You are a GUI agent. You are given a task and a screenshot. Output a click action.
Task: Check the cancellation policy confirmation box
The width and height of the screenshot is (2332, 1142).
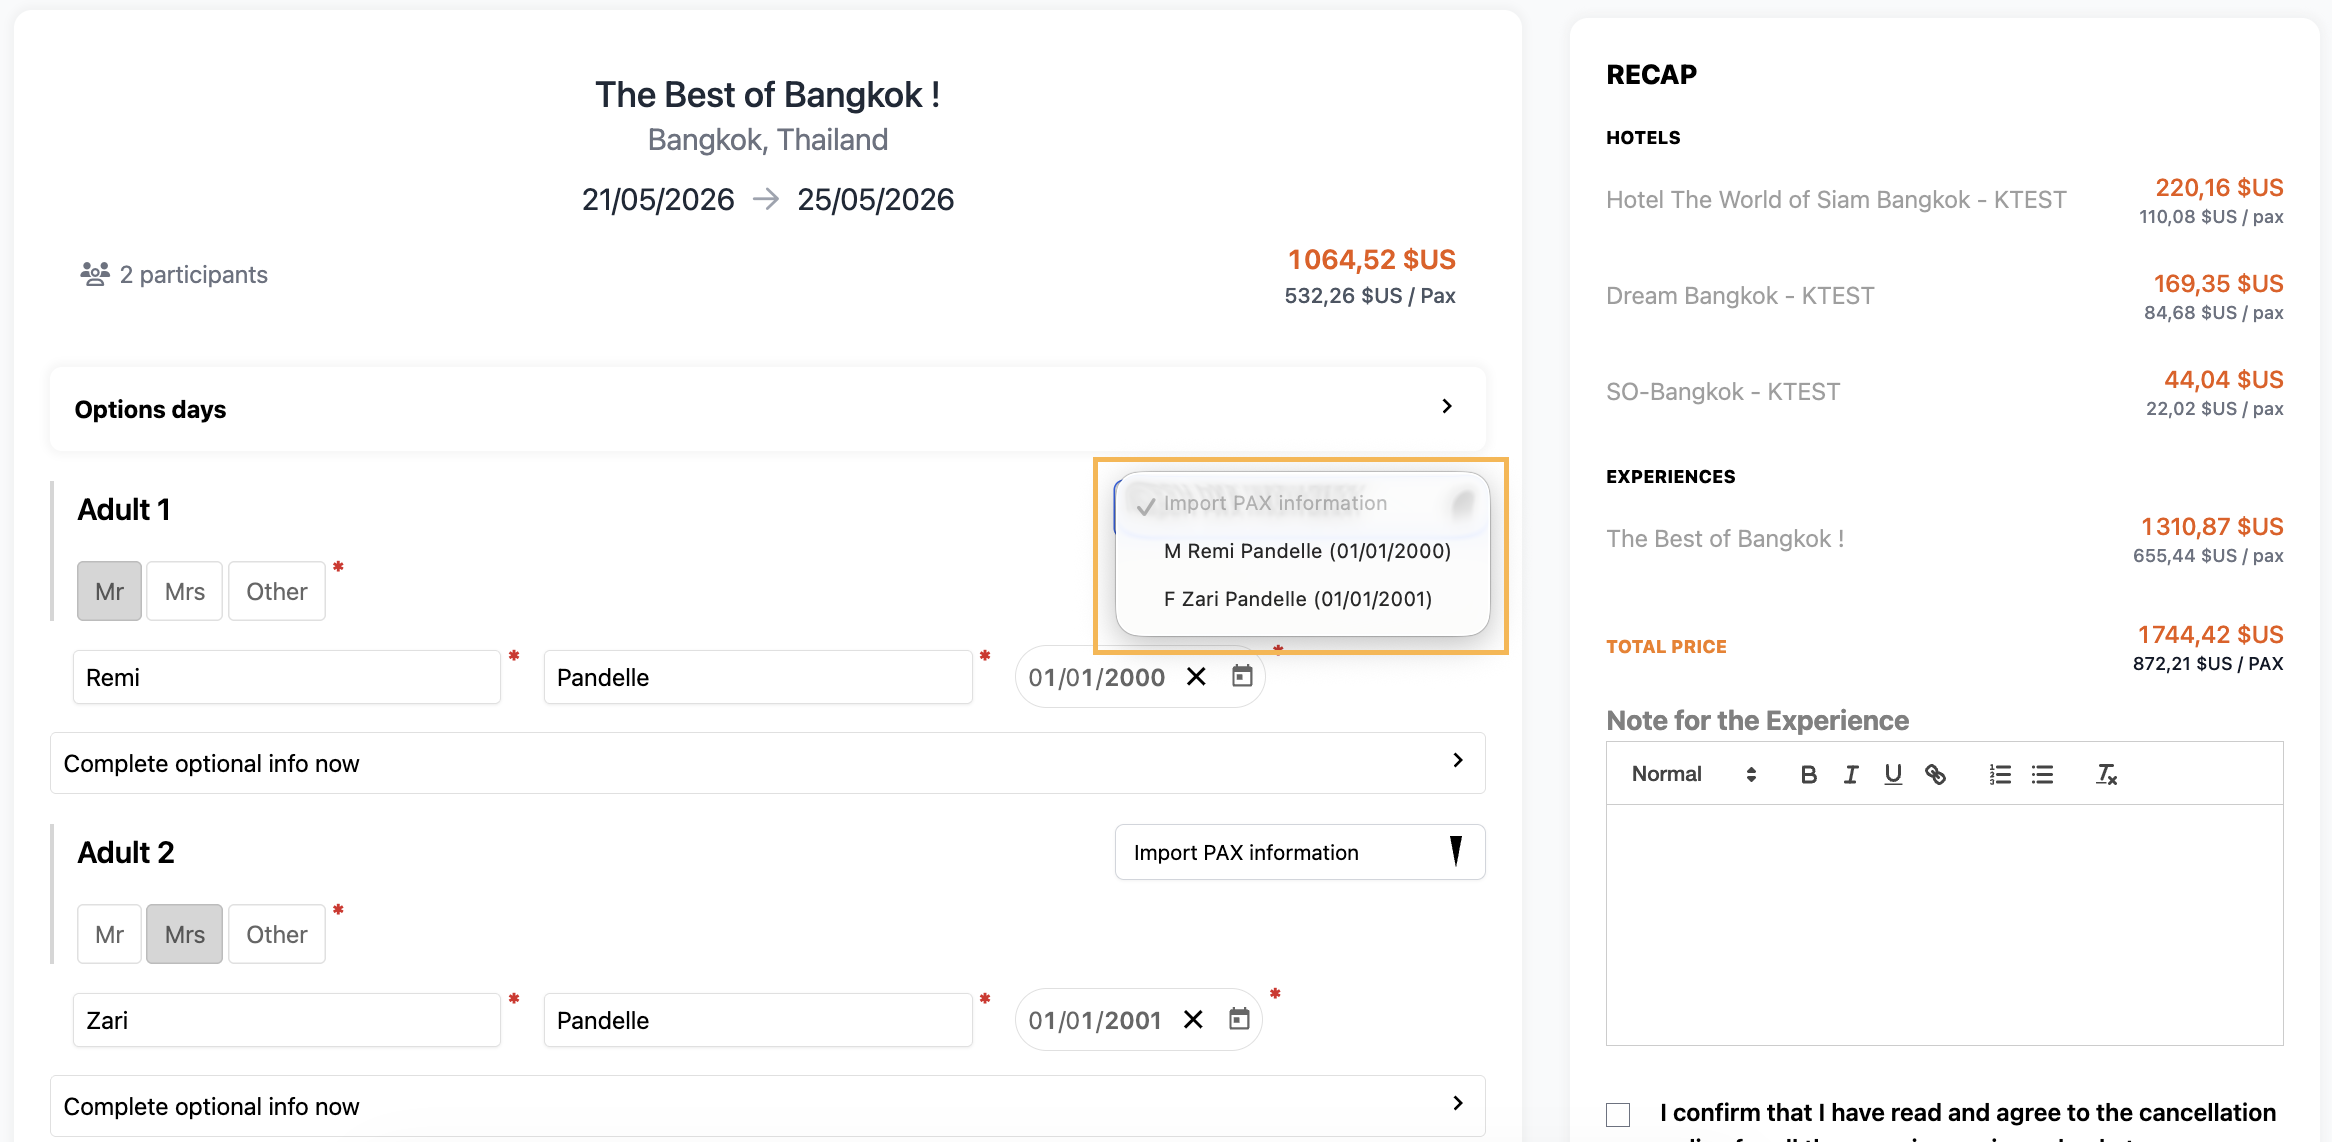click(x=1618, y=1114)
